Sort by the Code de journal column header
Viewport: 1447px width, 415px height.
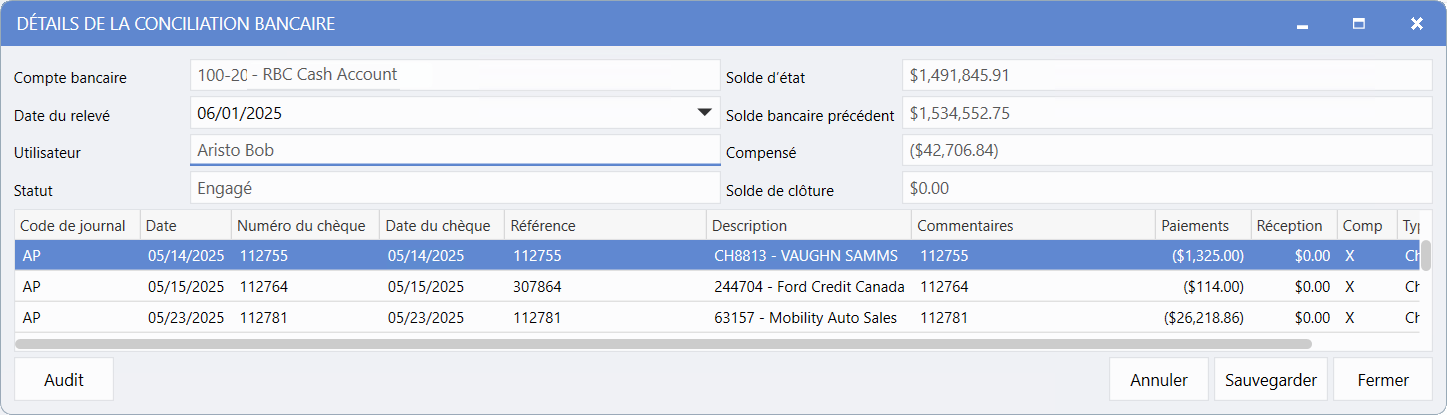pos(77,226)
